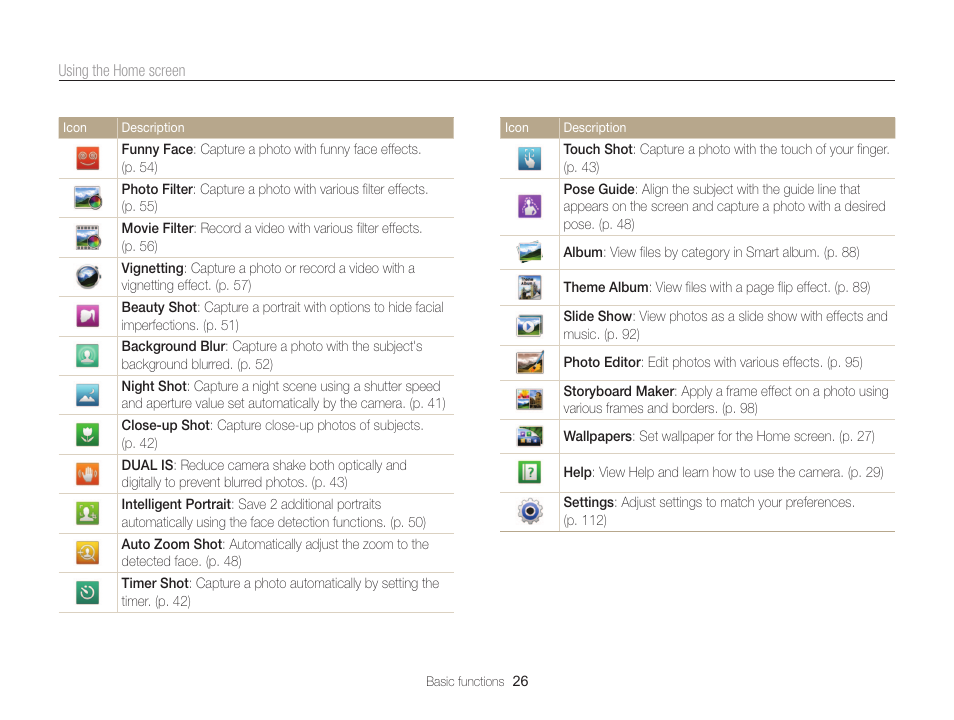
Task: Click the 'Intelligent Portrait' title text
Action: (x=176, y=505)
